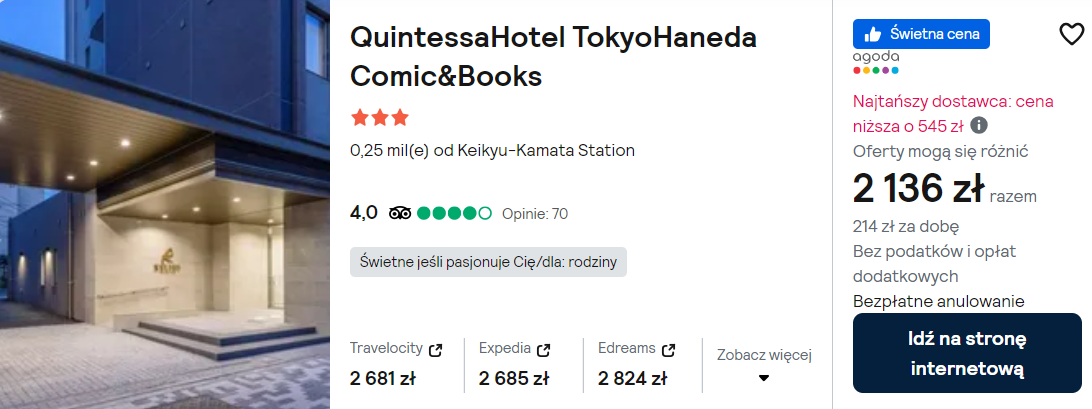Click the hotel entrance photo
This screenshot has height=409, width=1092.
click(x=165, y=204)
